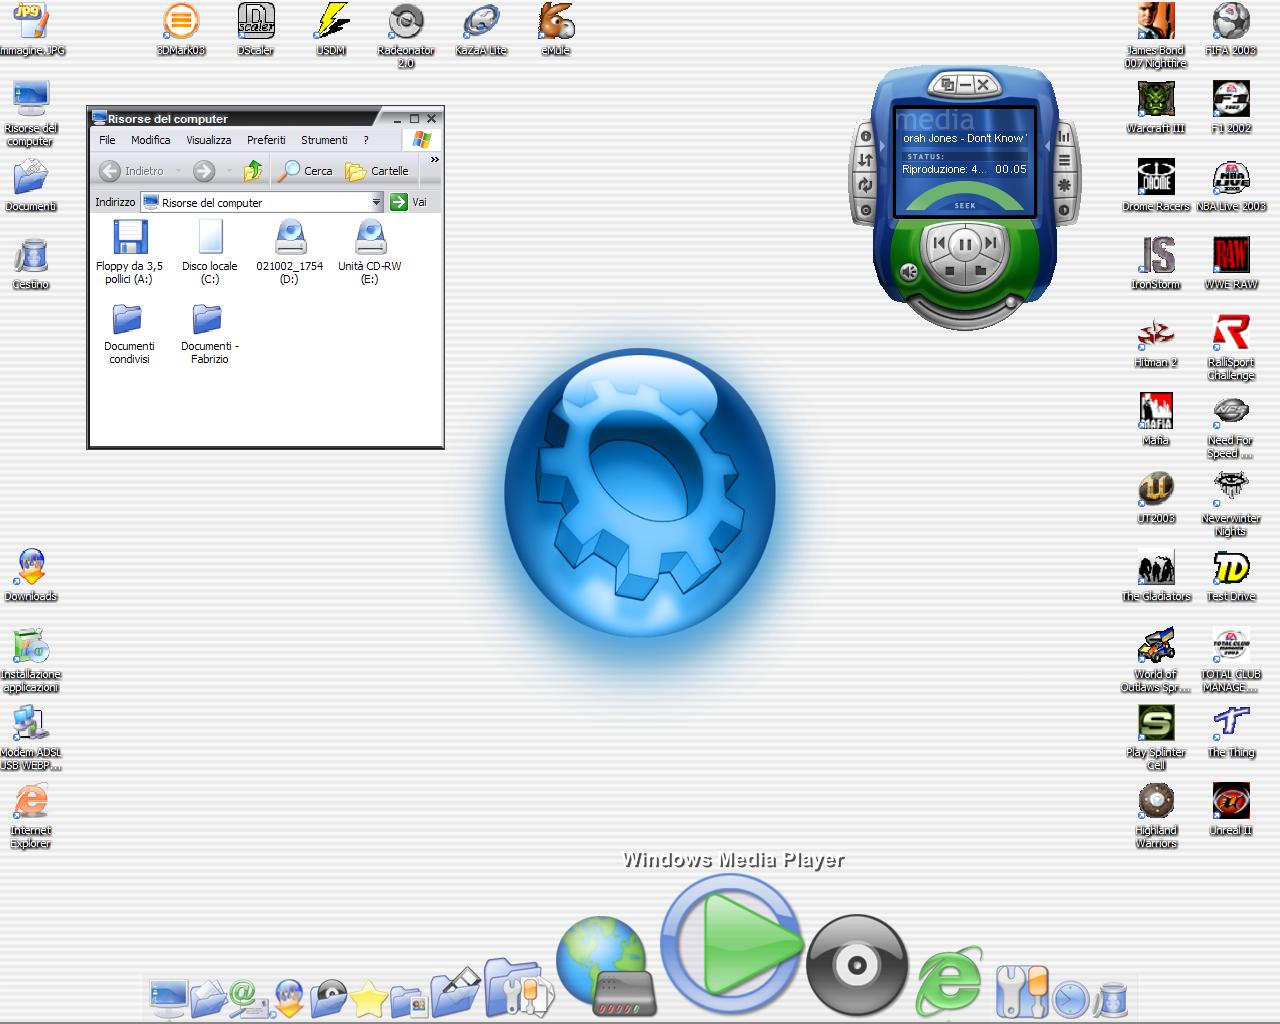Viewport: 1280px width, 1024px height.
Task: Select the 021002_1754 (D:) drive
Action: click(290, 252)
